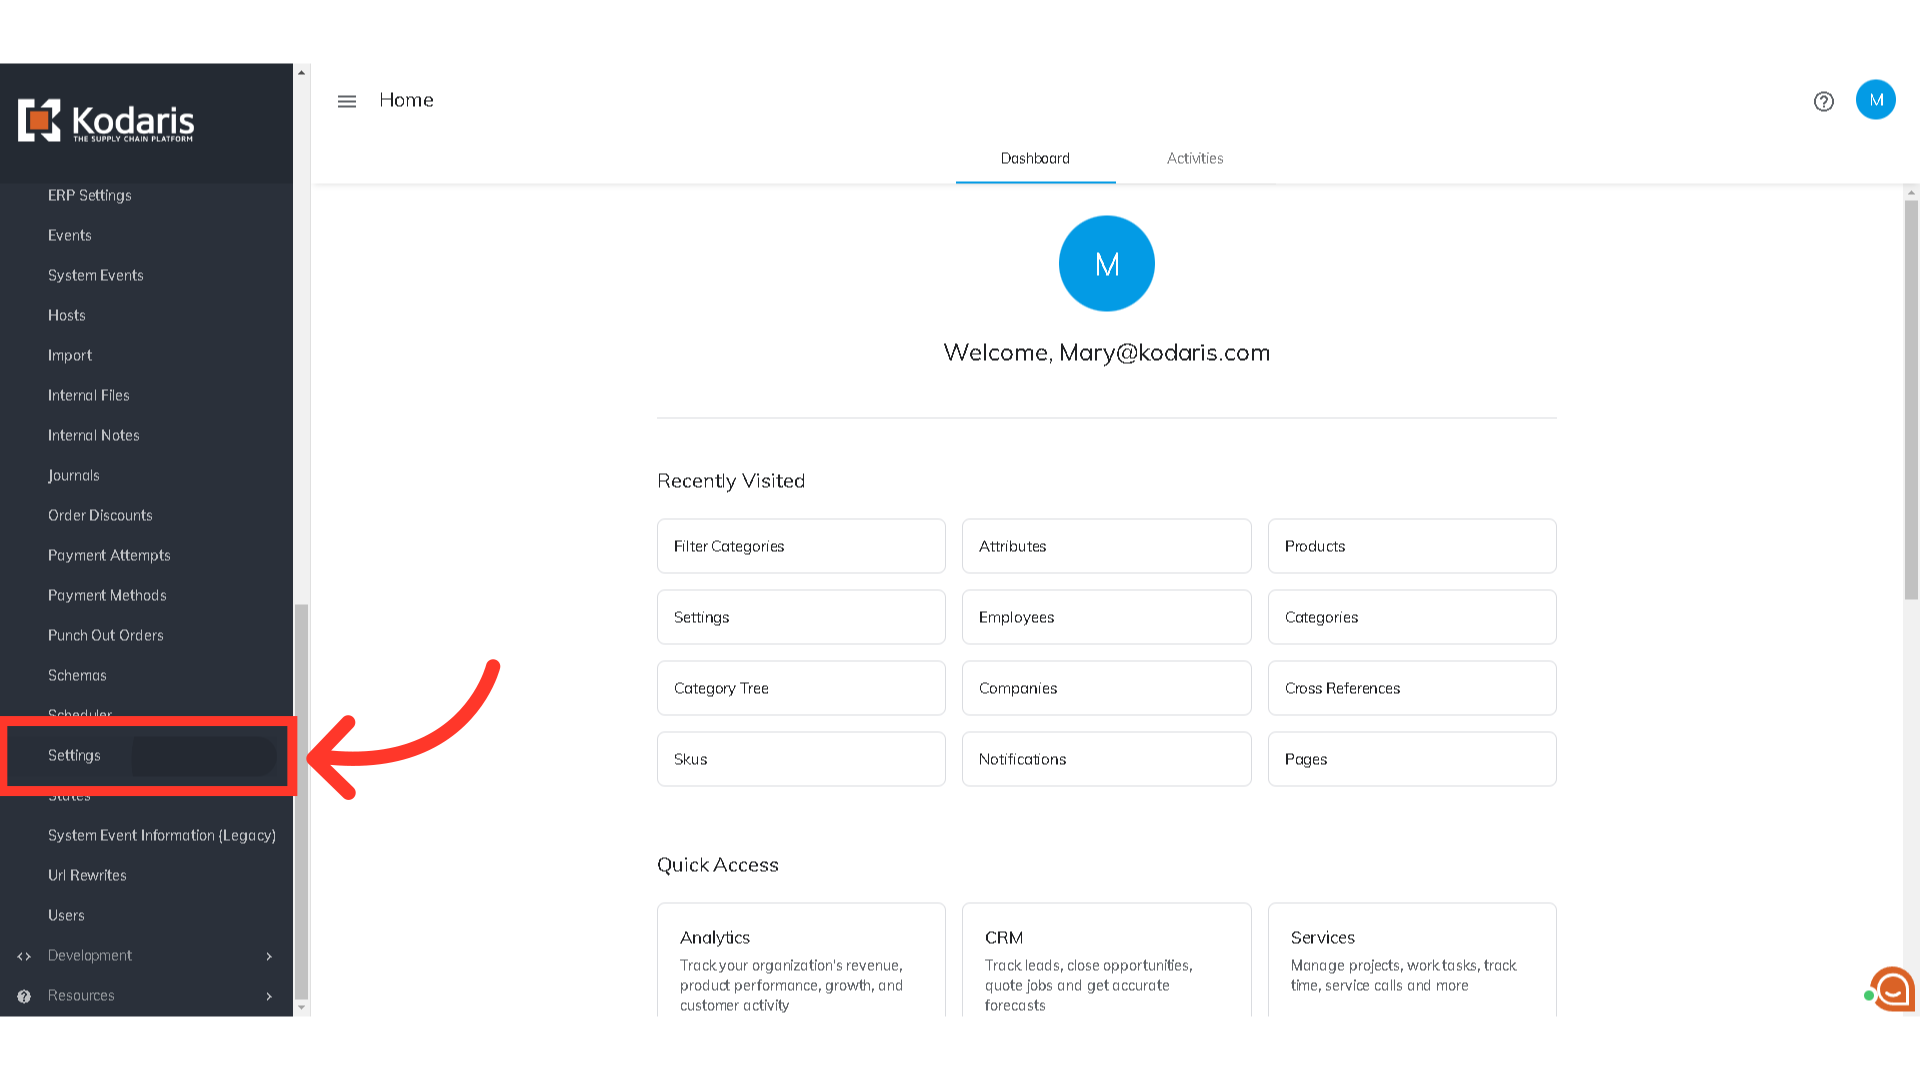Open the Analytics quick access card
Viewport: 1920px width, 1080px height.
pyautogui.click(x=800, y=960)
